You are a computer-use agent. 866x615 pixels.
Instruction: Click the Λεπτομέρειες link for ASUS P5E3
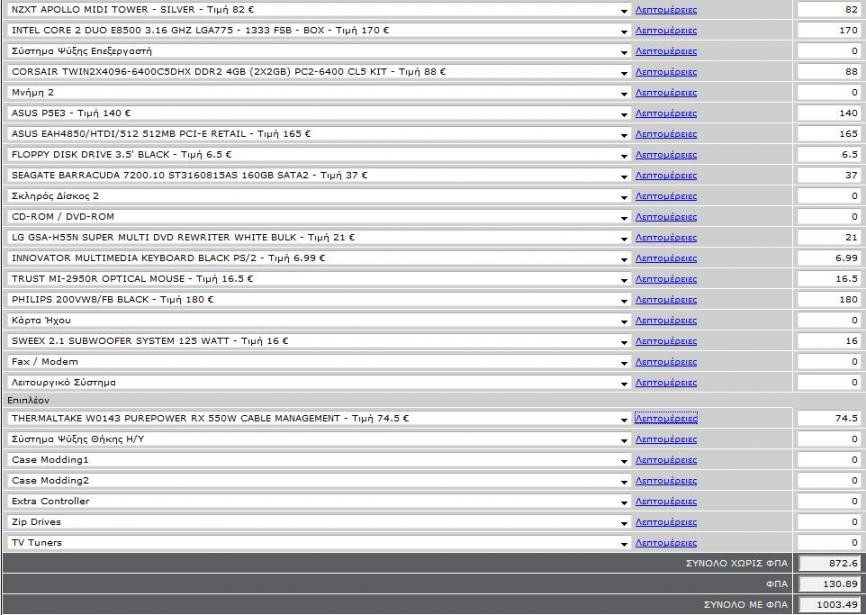coord(666,114)
